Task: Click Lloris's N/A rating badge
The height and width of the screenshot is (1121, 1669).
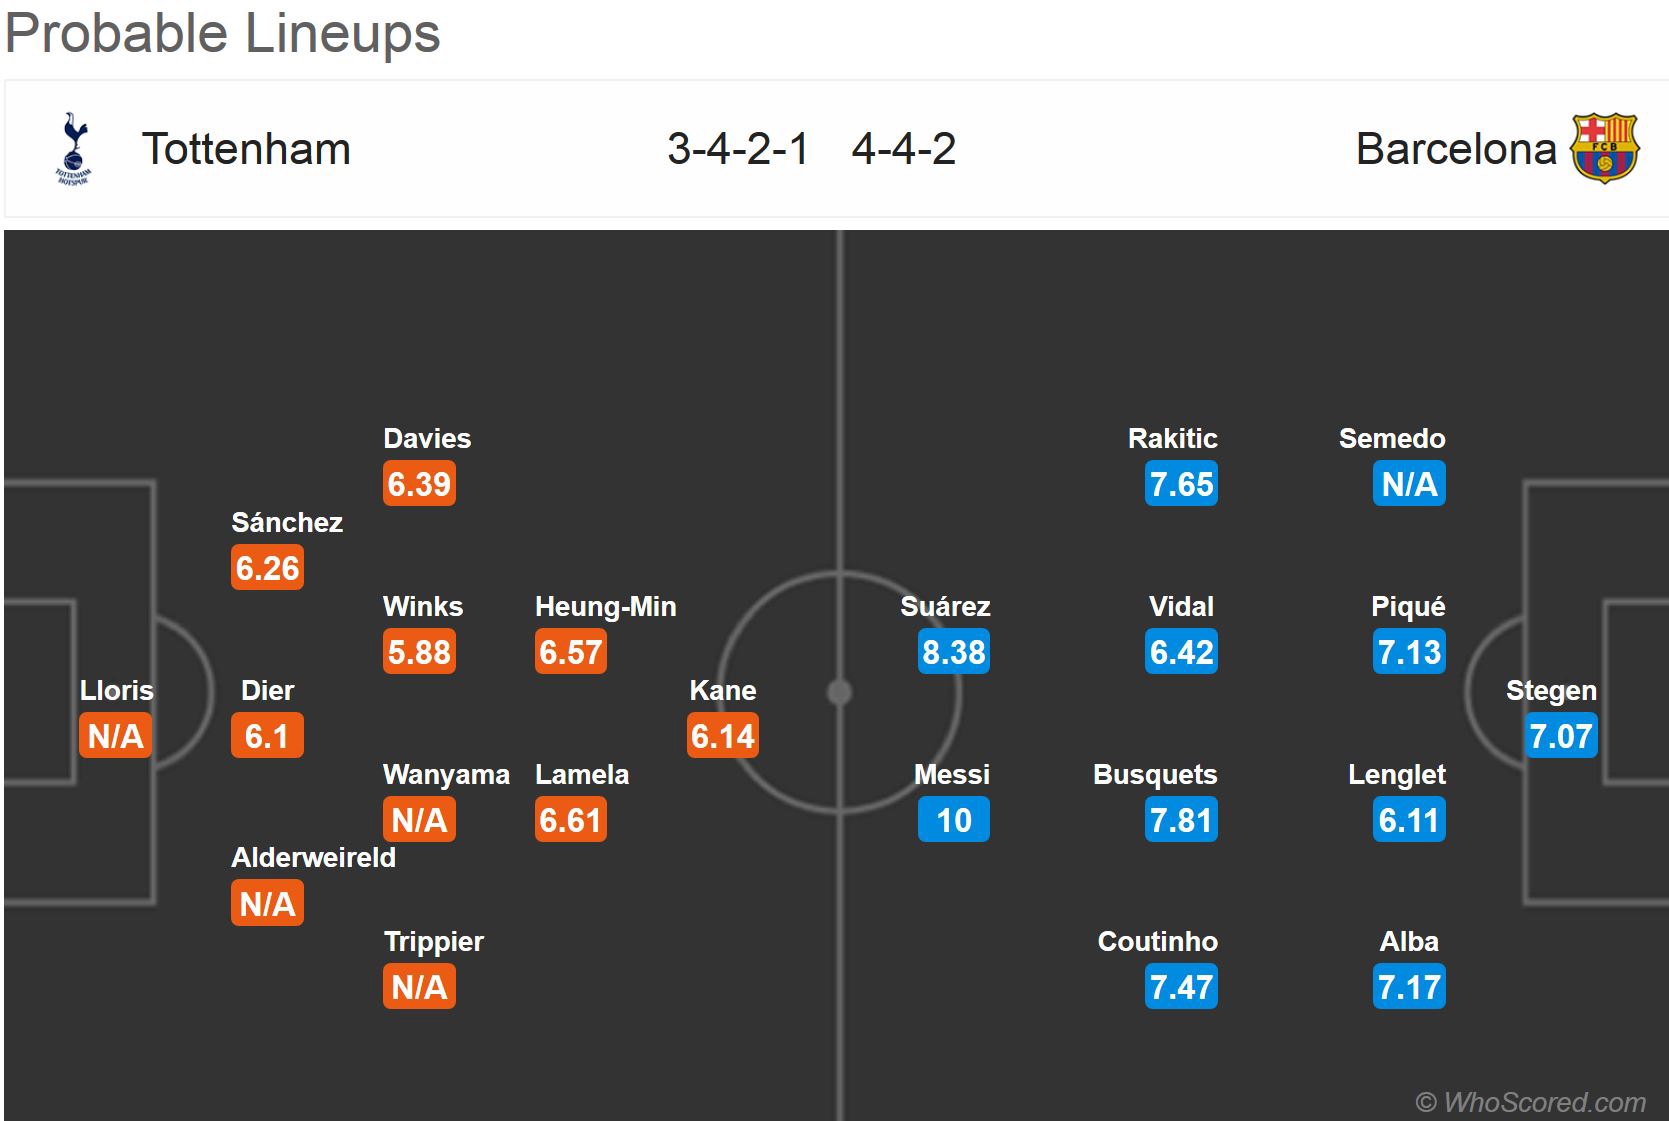Action: 115,736
